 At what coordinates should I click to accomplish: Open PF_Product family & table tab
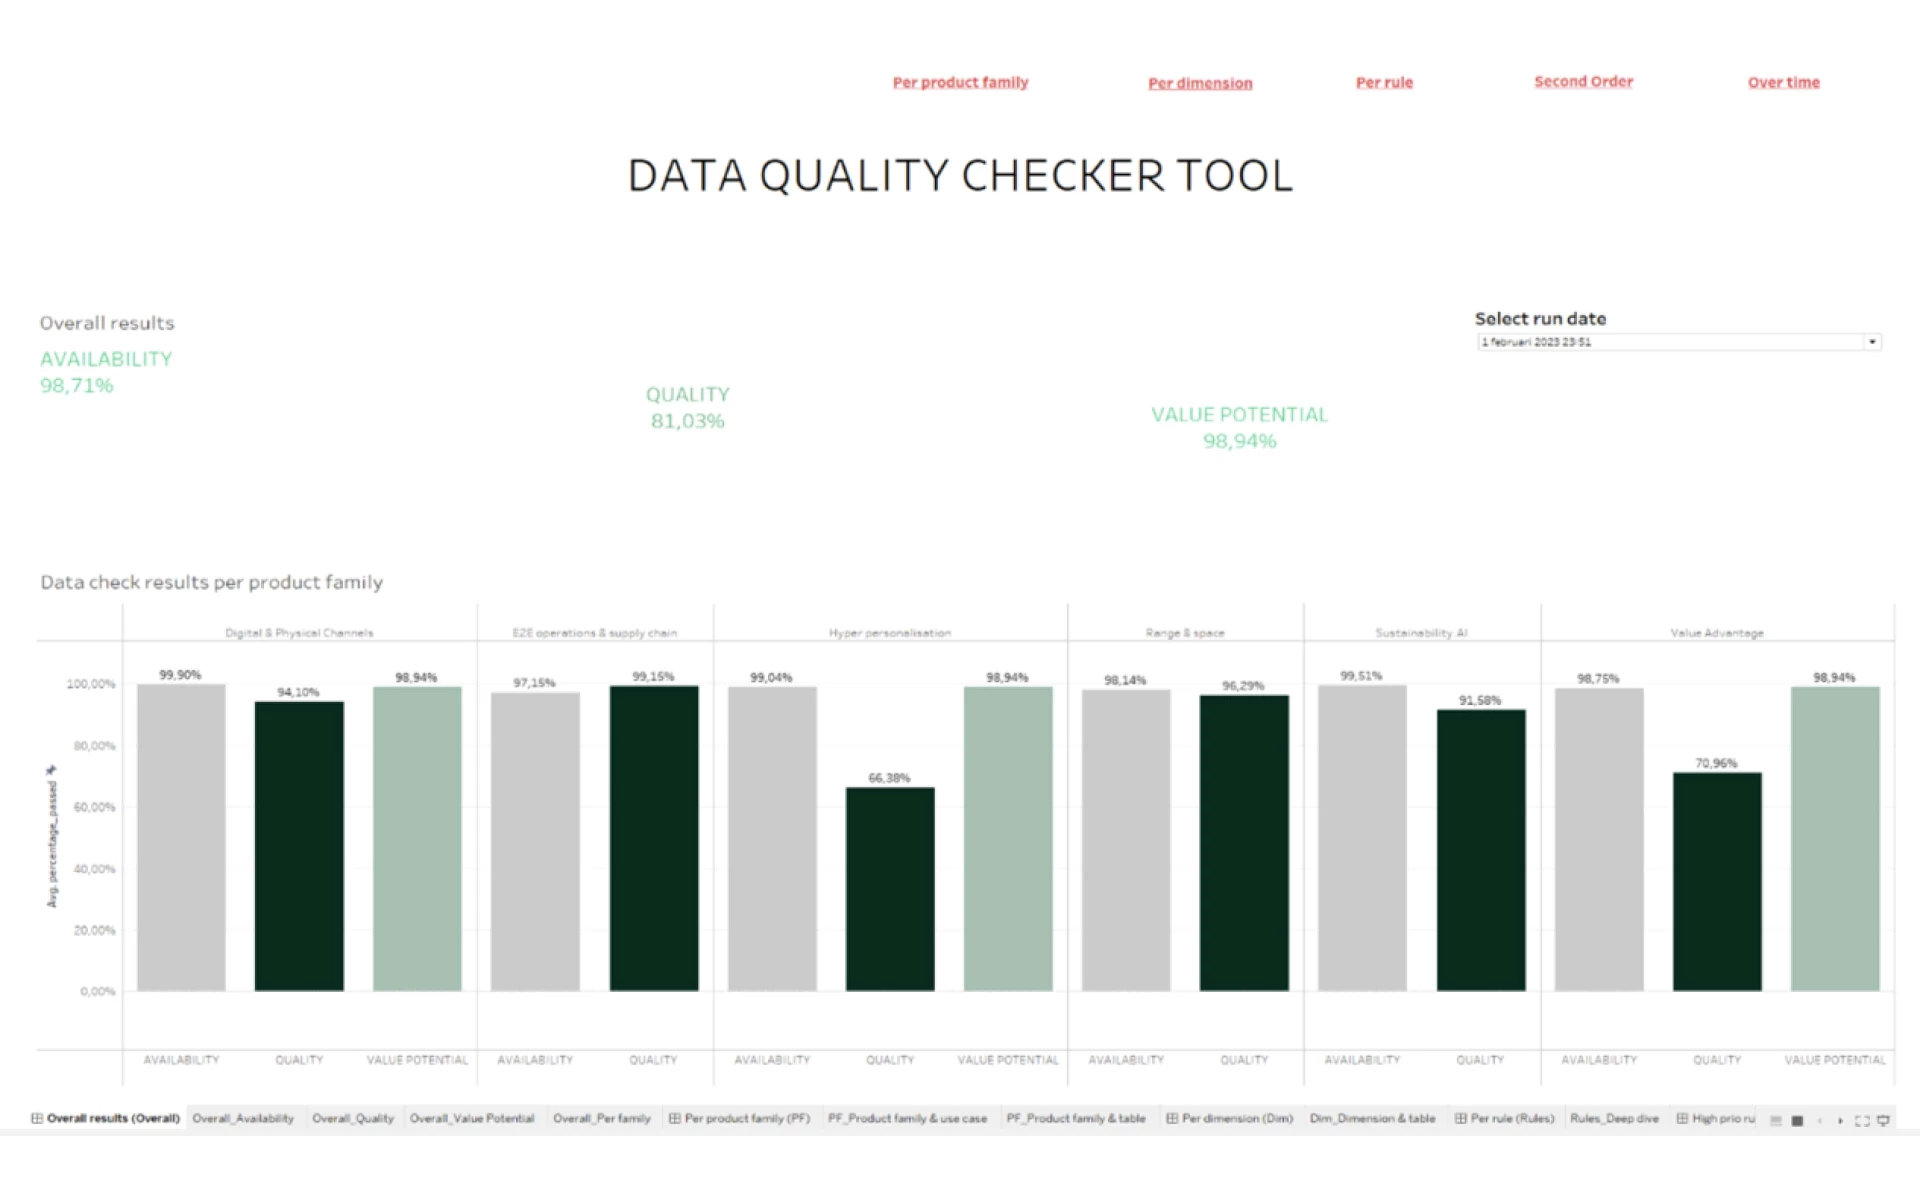(1076, 1118)
